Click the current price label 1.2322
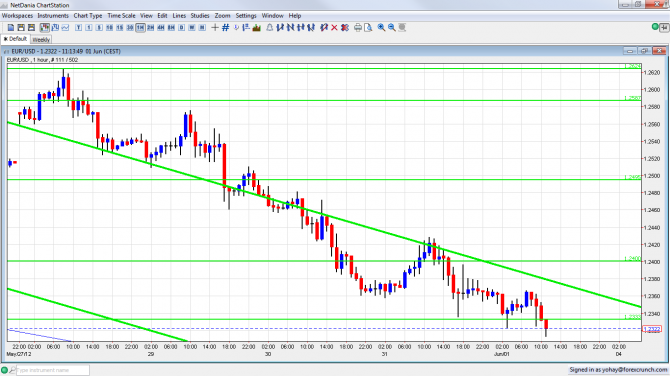The image size is (670, 376). coord(652,329)
